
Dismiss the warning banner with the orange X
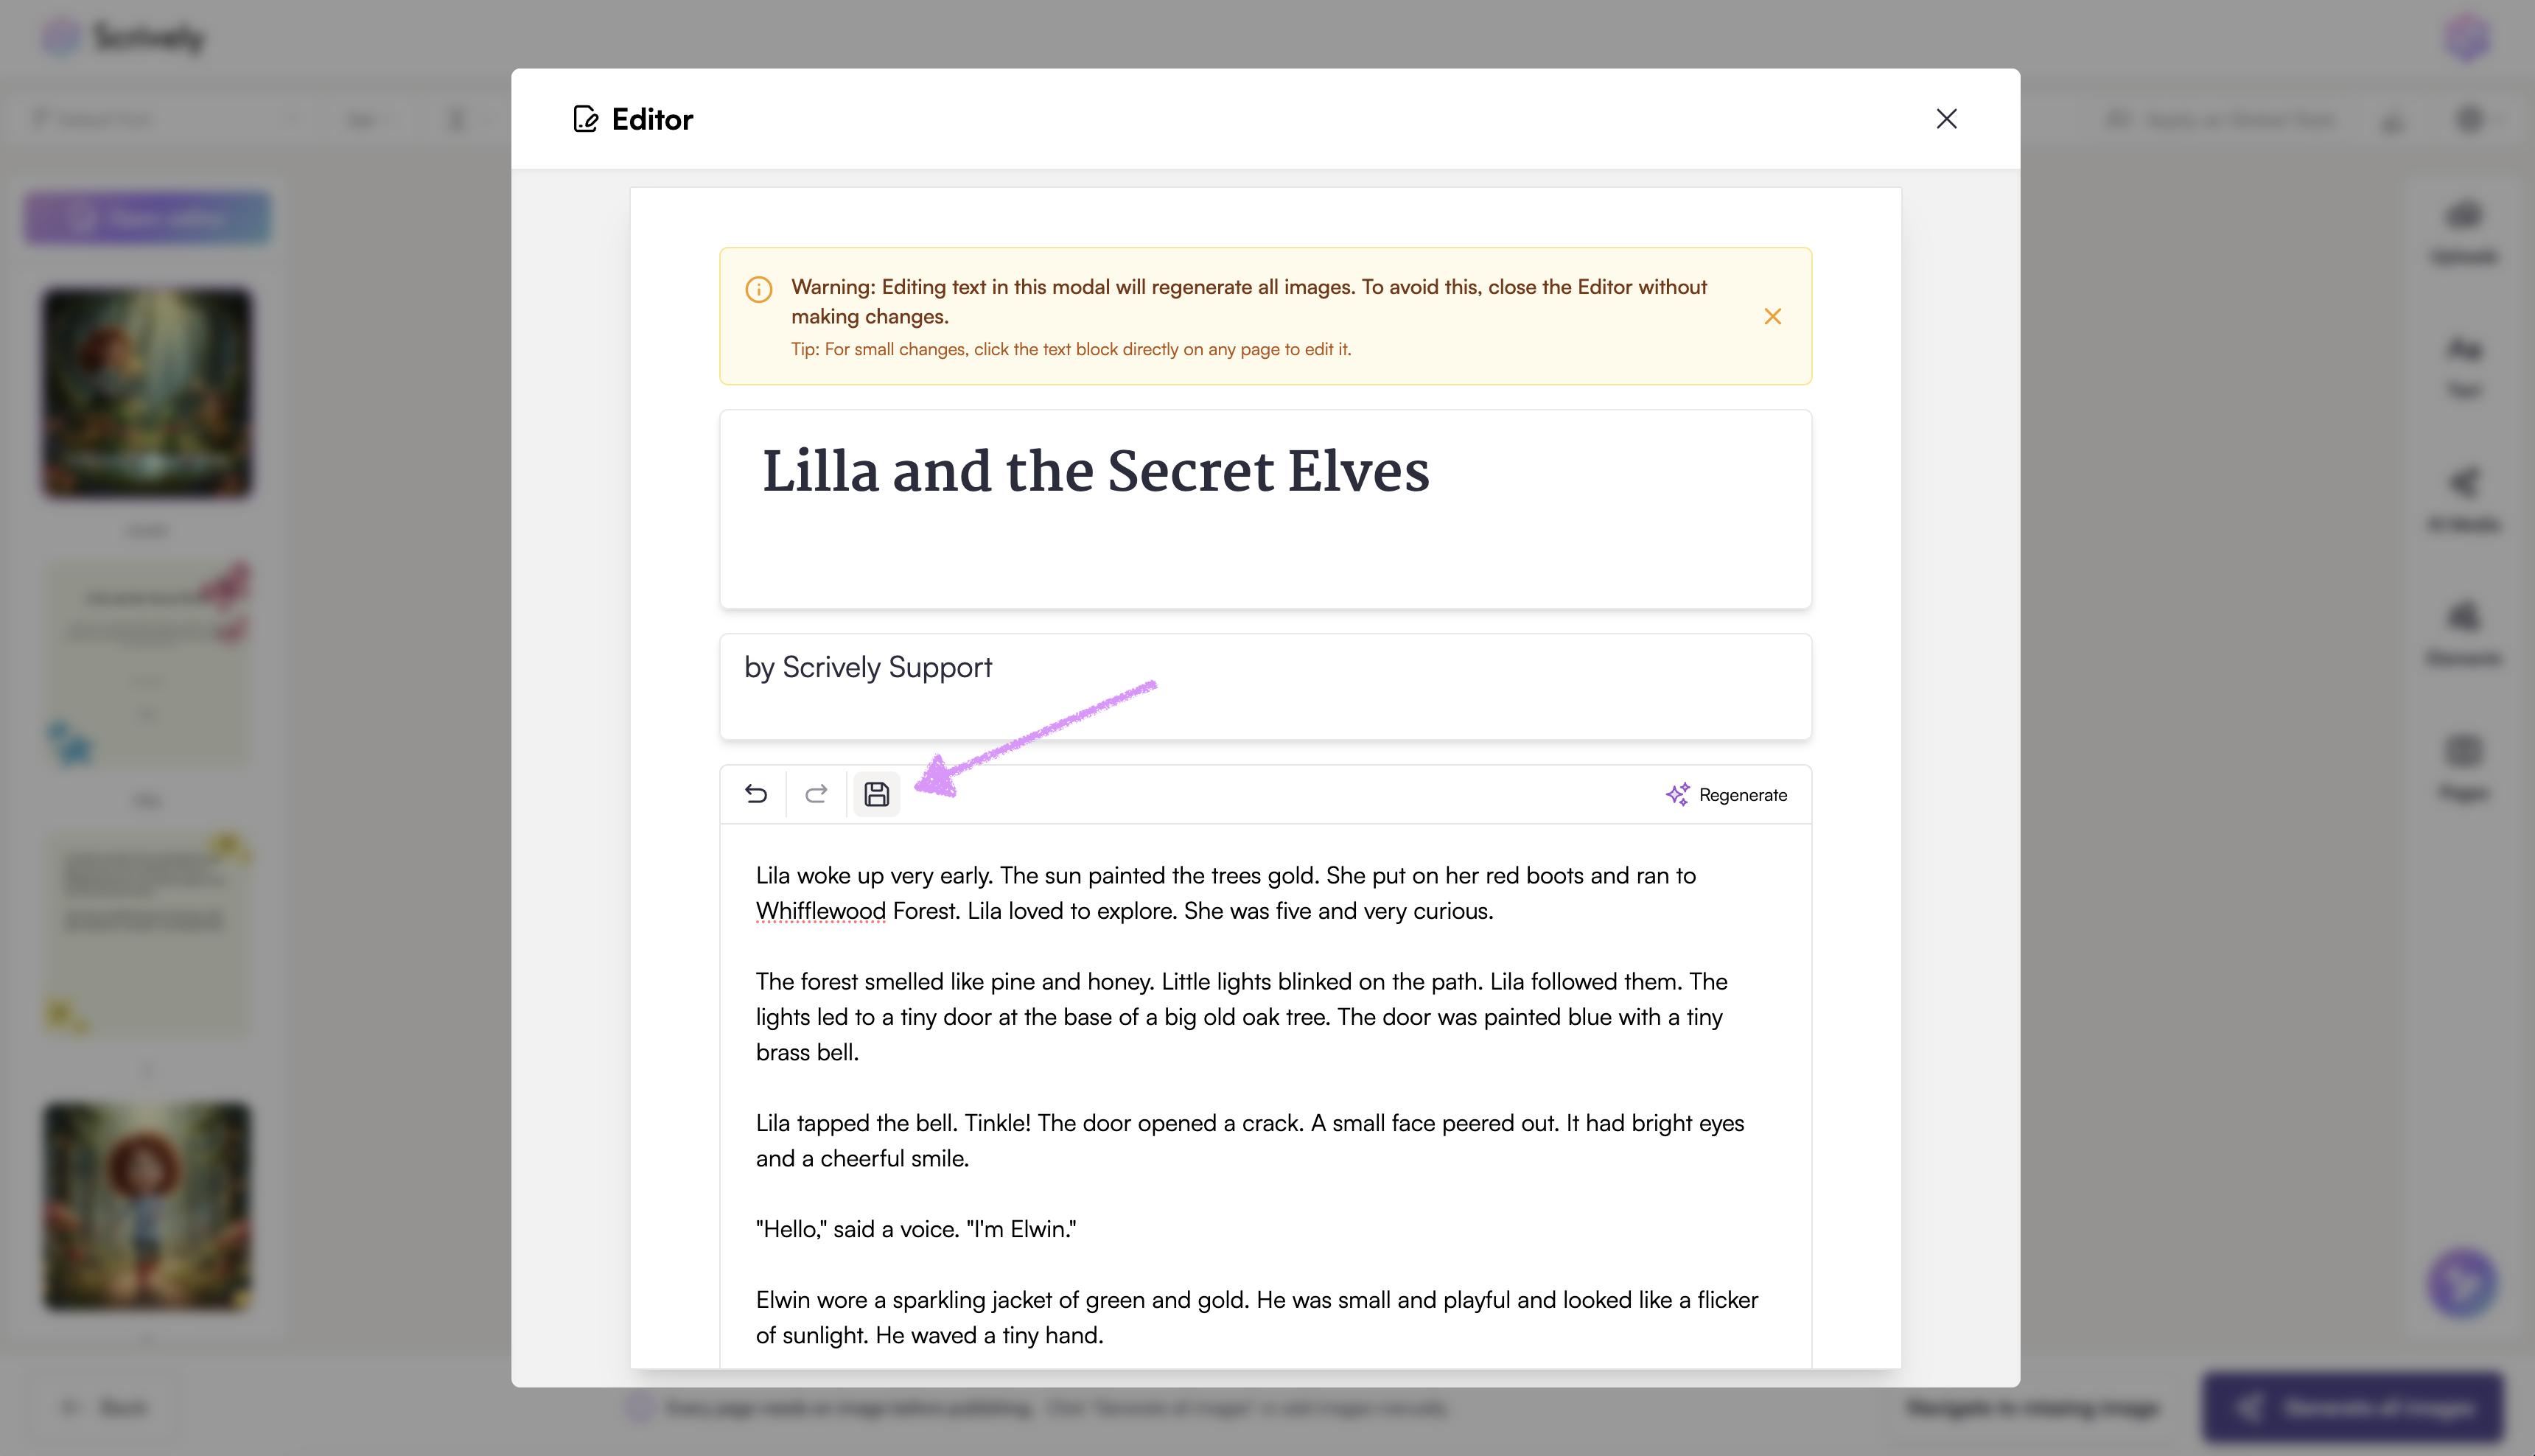click(x=1772, y=317)
